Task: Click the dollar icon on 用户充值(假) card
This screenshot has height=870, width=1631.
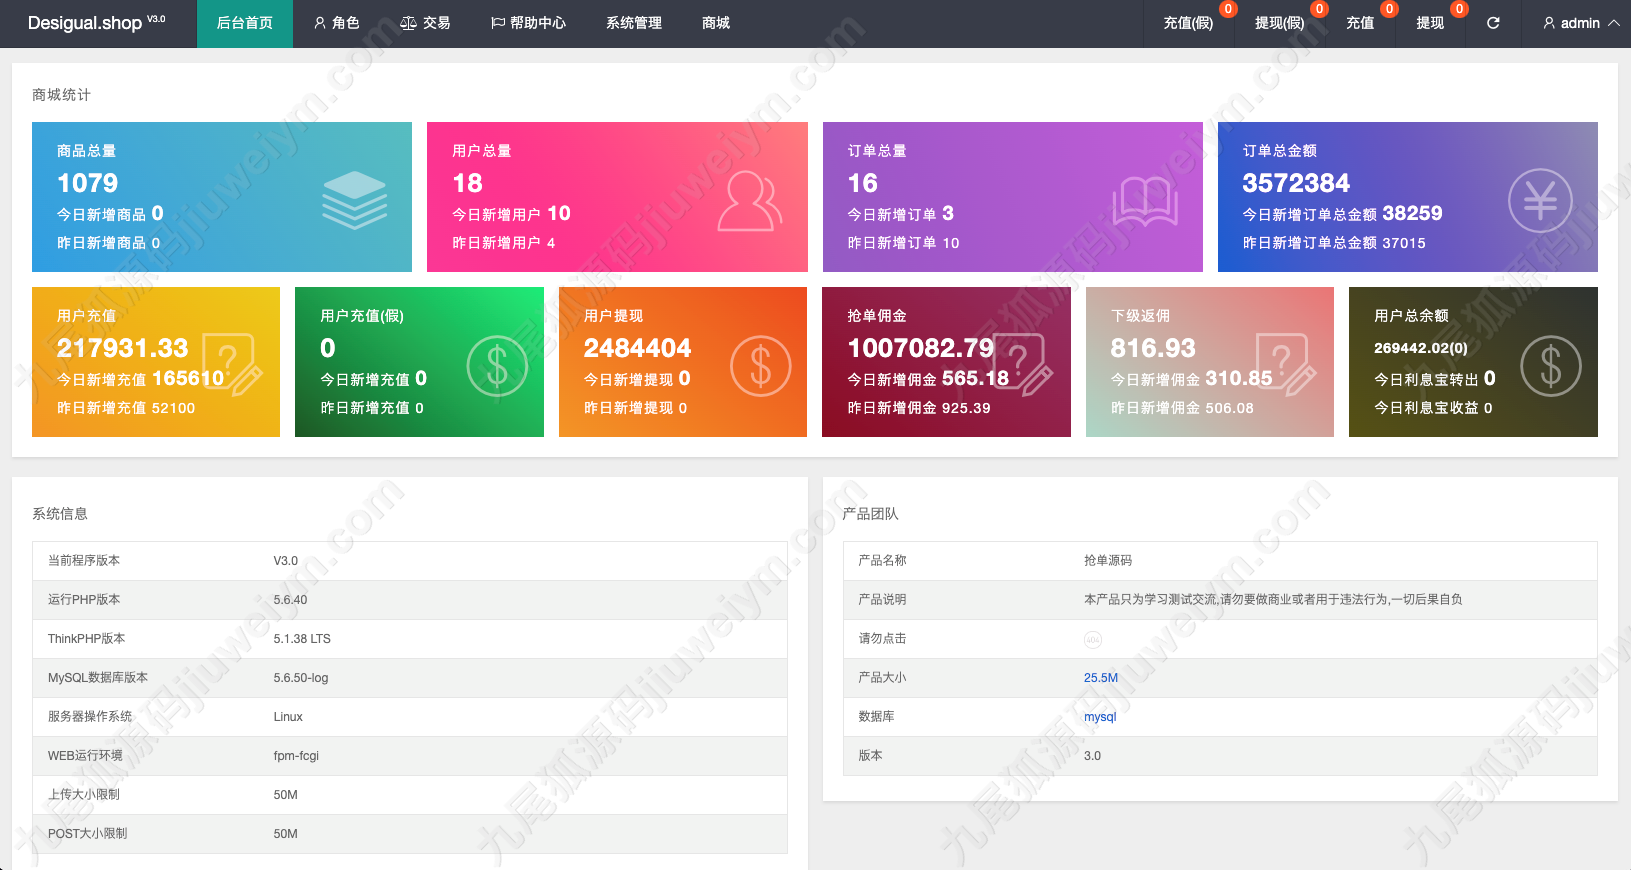Action: point(497,366)
